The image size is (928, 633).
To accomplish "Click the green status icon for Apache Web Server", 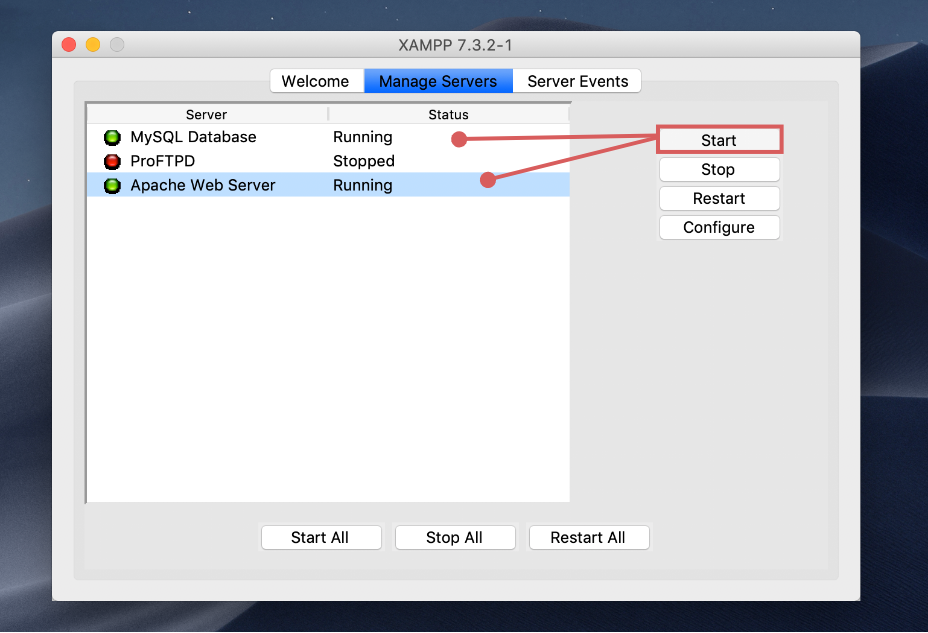I will point(112,185).
